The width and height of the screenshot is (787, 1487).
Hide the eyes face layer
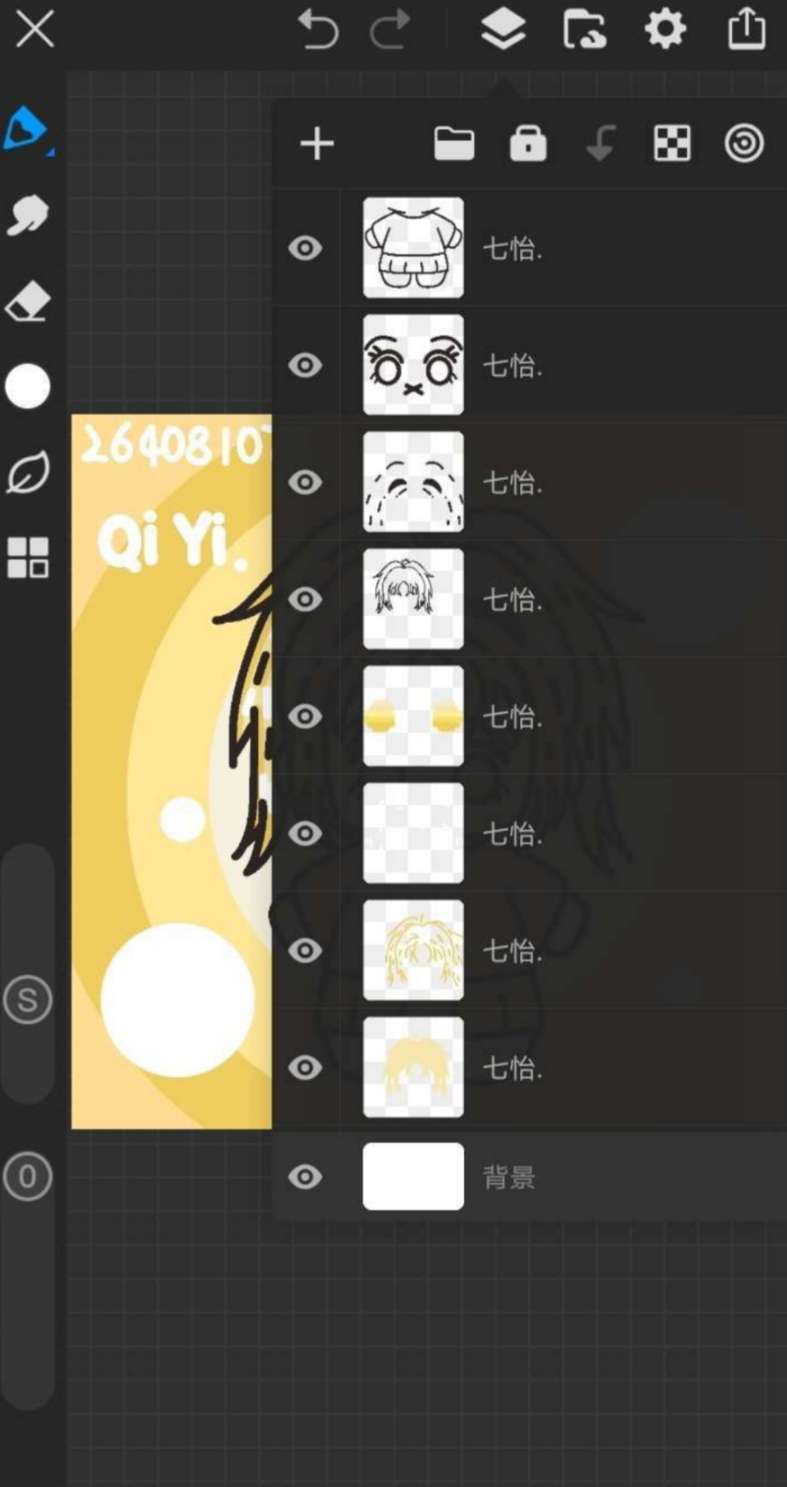(x=305, y=365)
